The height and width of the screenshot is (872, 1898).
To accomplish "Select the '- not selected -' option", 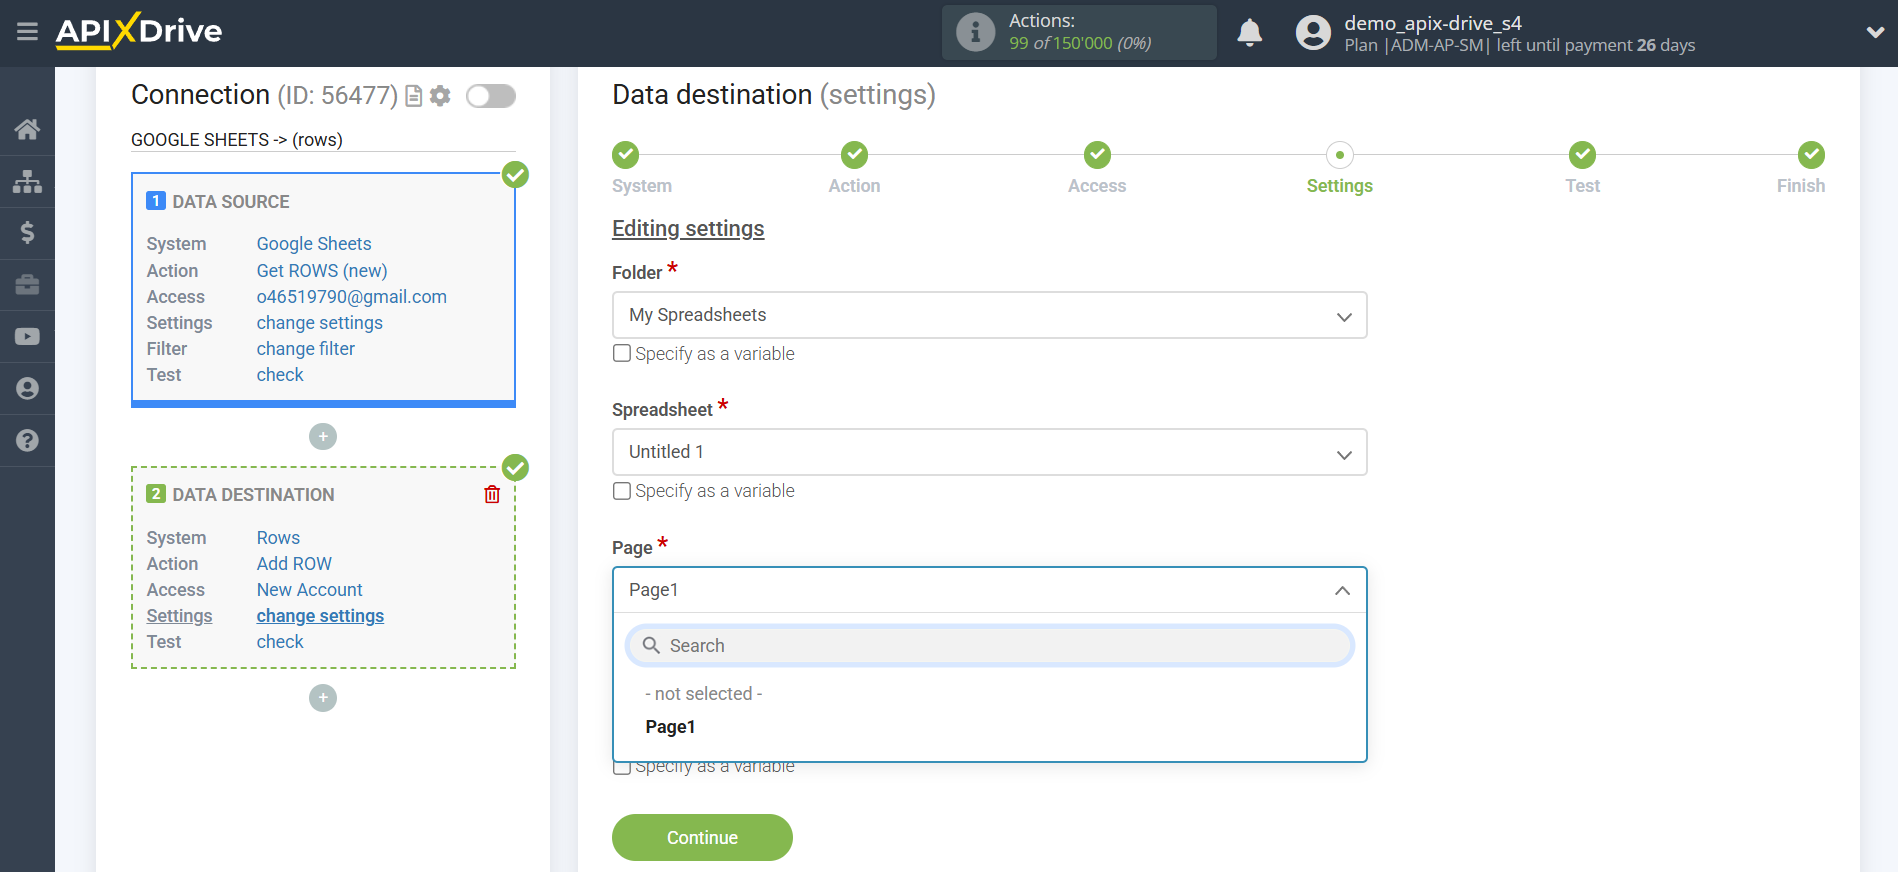I will [703, 694].
